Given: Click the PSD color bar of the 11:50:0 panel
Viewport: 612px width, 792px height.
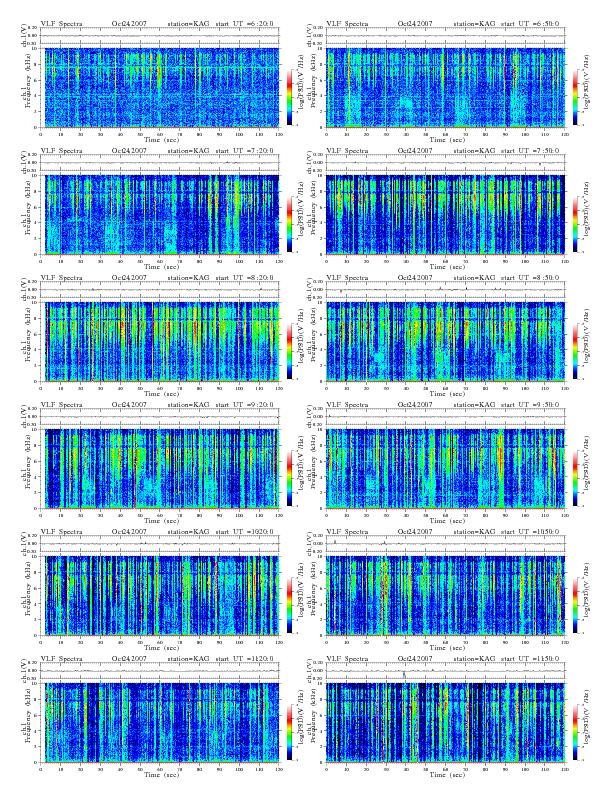Looking at the screenshot, I should [575, 732].
